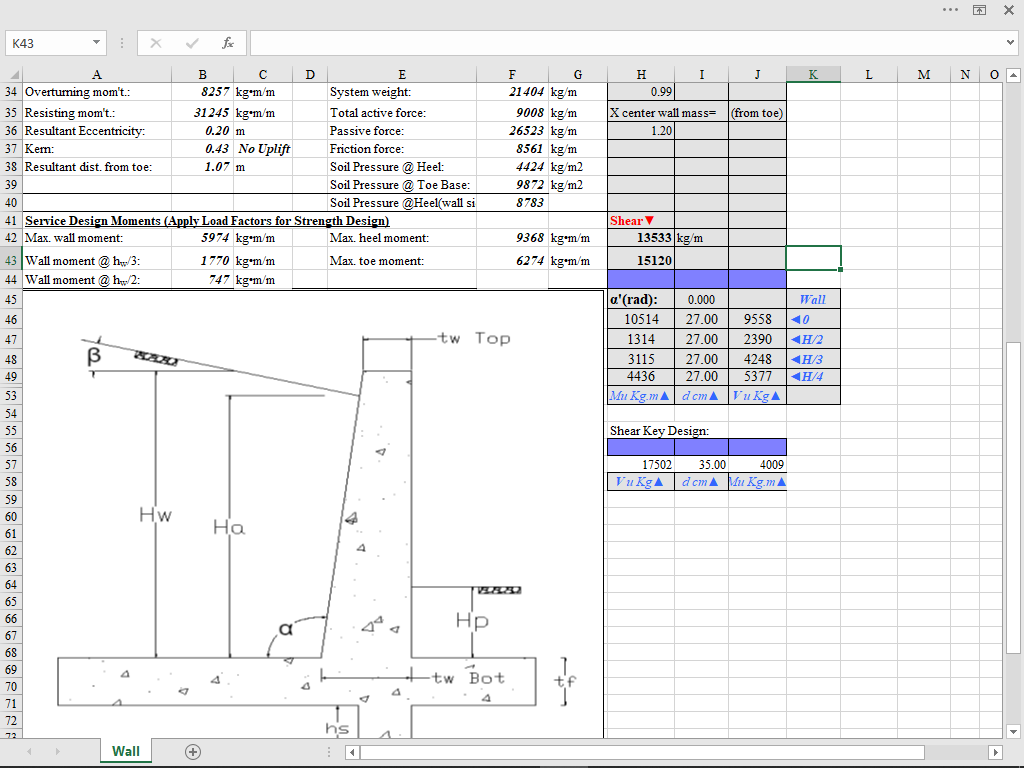Click the Soil Pressure @ Toe Base value 9872
Screen dimensions: 1024x768
(x=513, y=185)
